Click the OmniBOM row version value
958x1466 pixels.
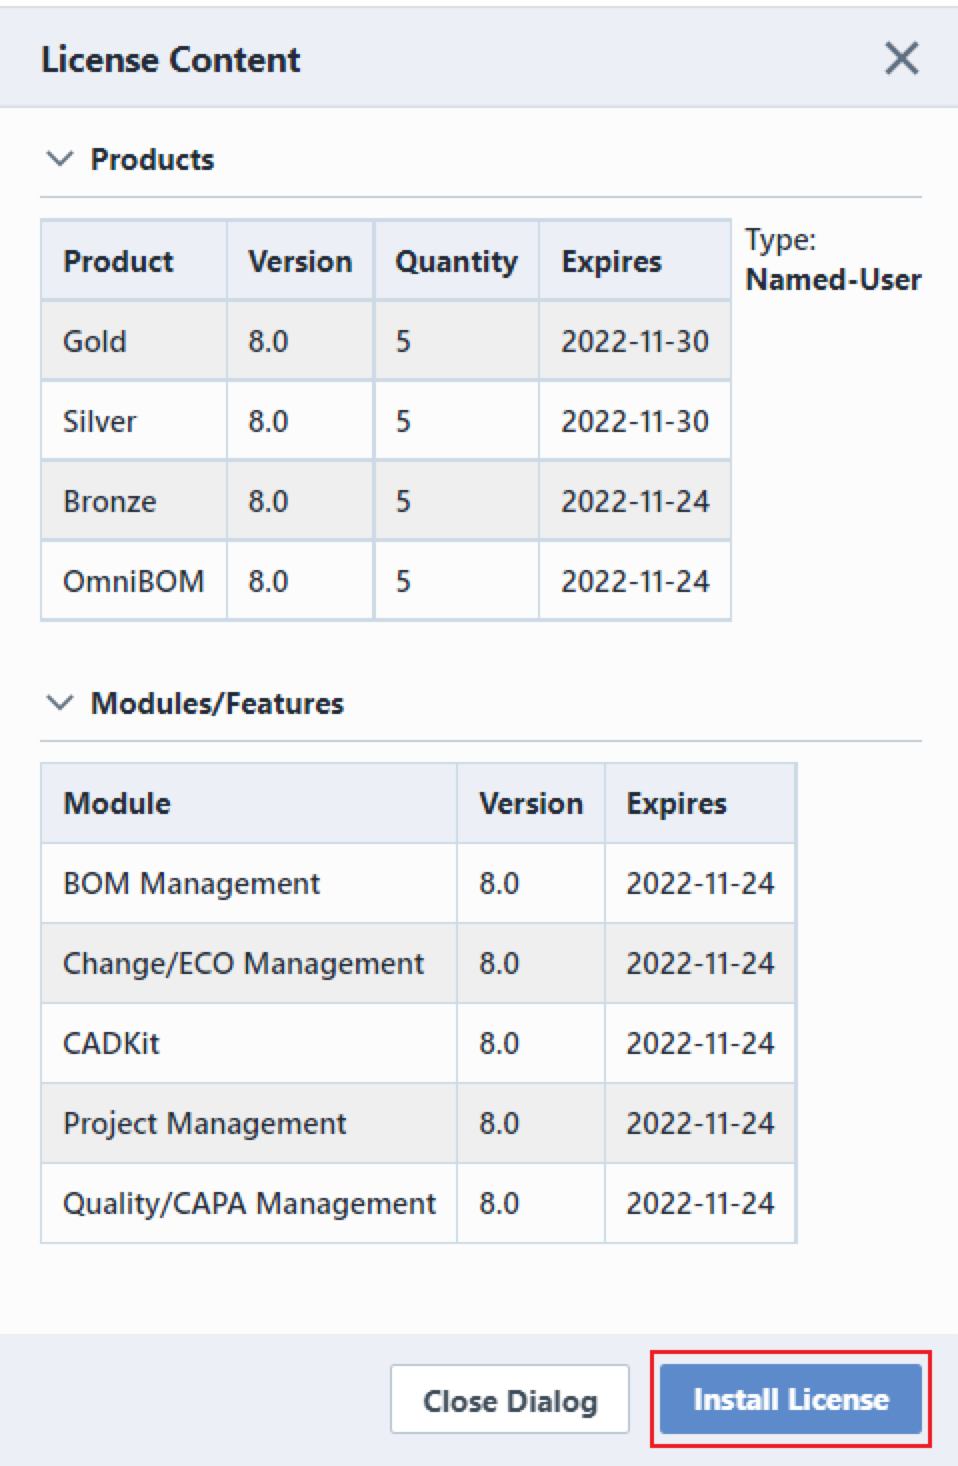click(x=268, y=581)
